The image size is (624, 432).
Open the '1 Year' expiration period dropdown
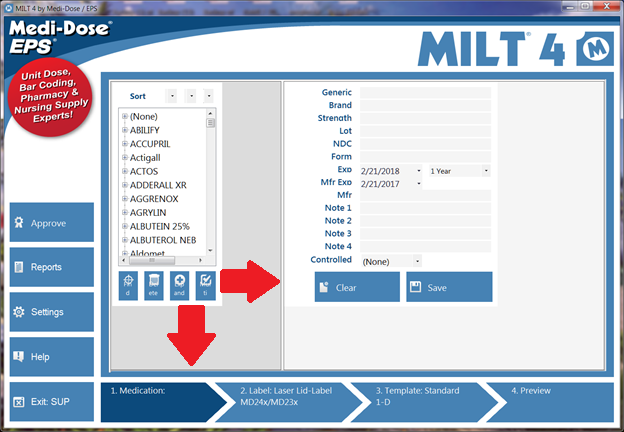point(486,171)
